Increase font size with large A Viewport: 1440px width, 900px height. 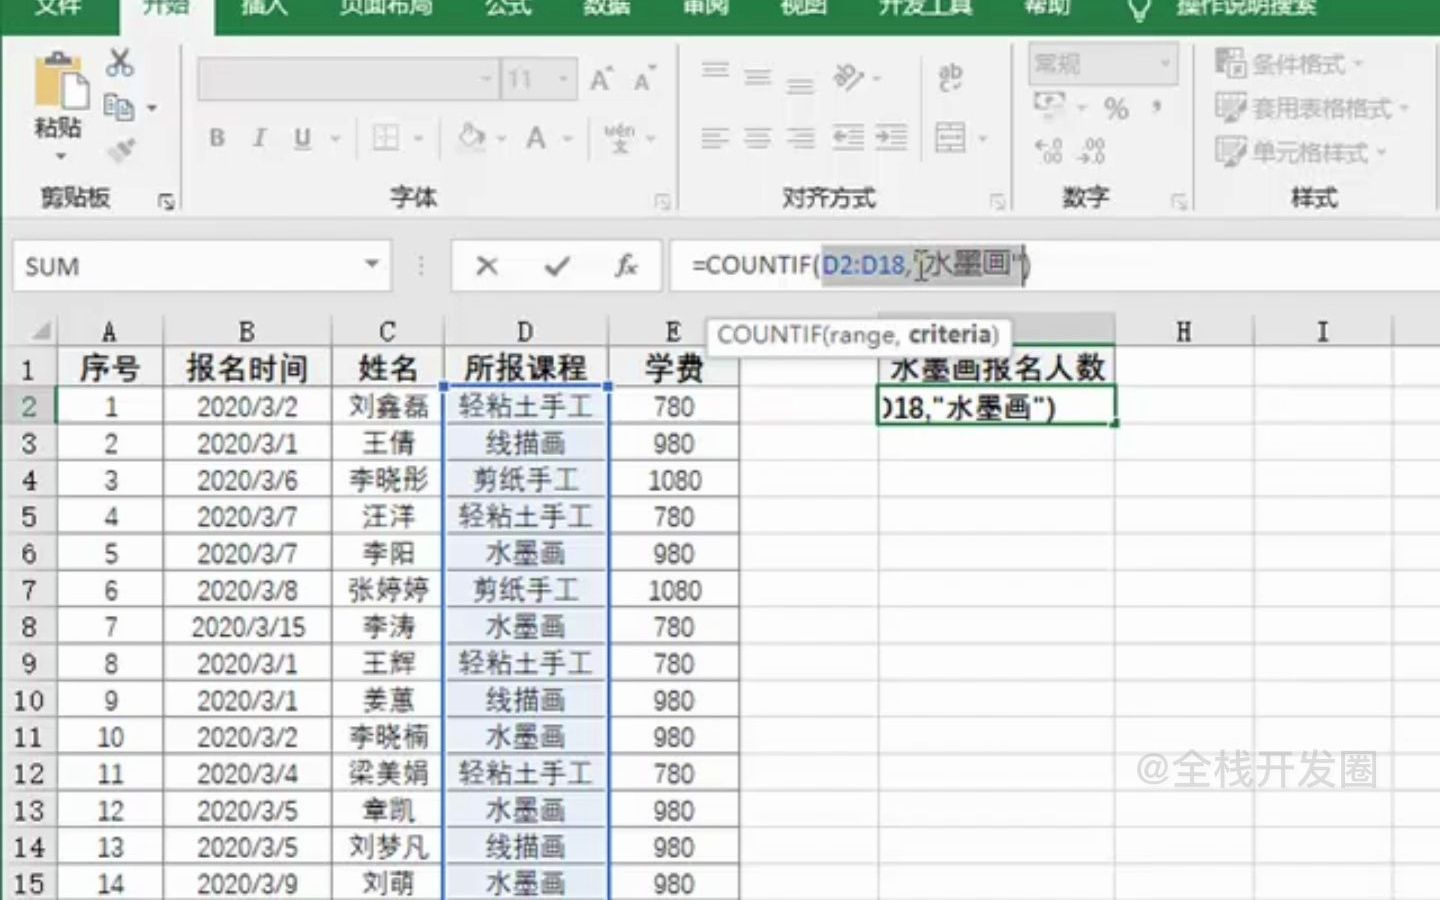600,79
